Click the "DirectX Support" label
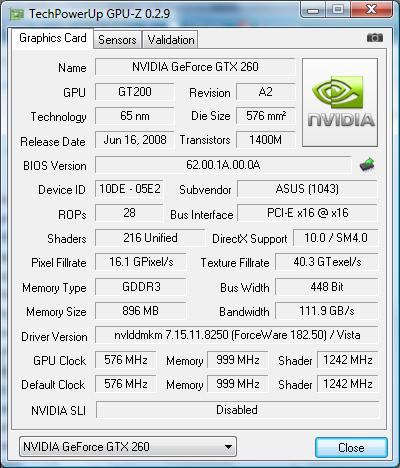The width and height of the screenshot is (400, 468). pos(250,239)
